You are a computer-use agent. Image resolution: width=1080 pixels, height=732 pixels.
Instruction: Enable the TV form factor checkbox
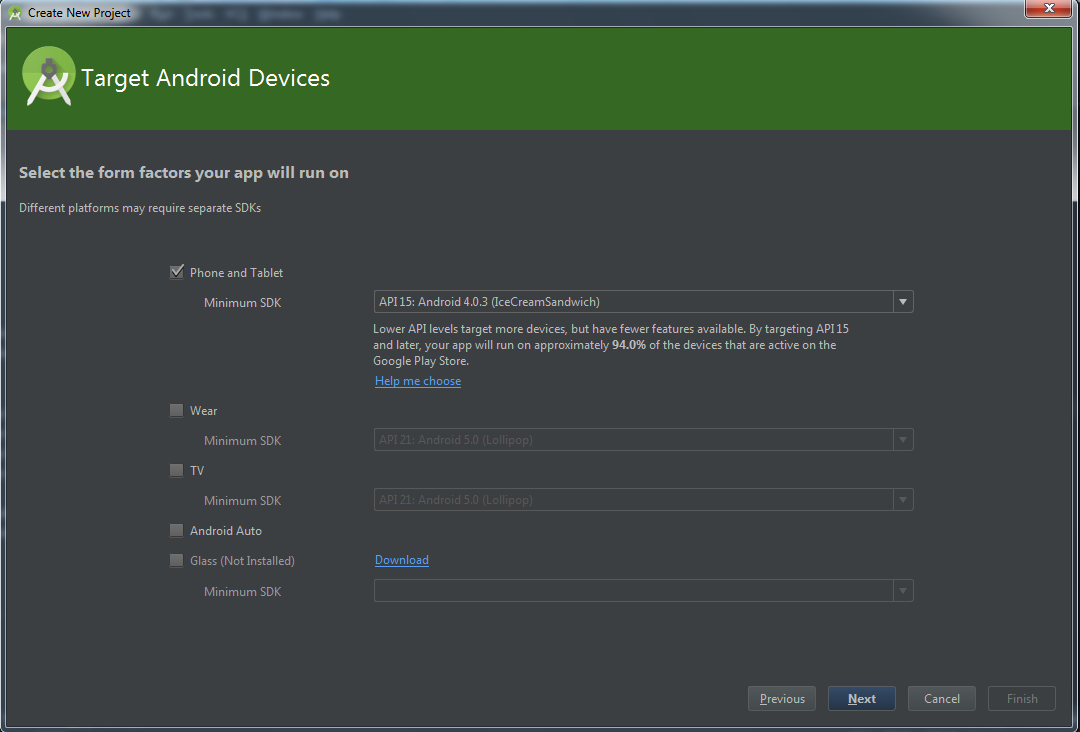(176, 470)
